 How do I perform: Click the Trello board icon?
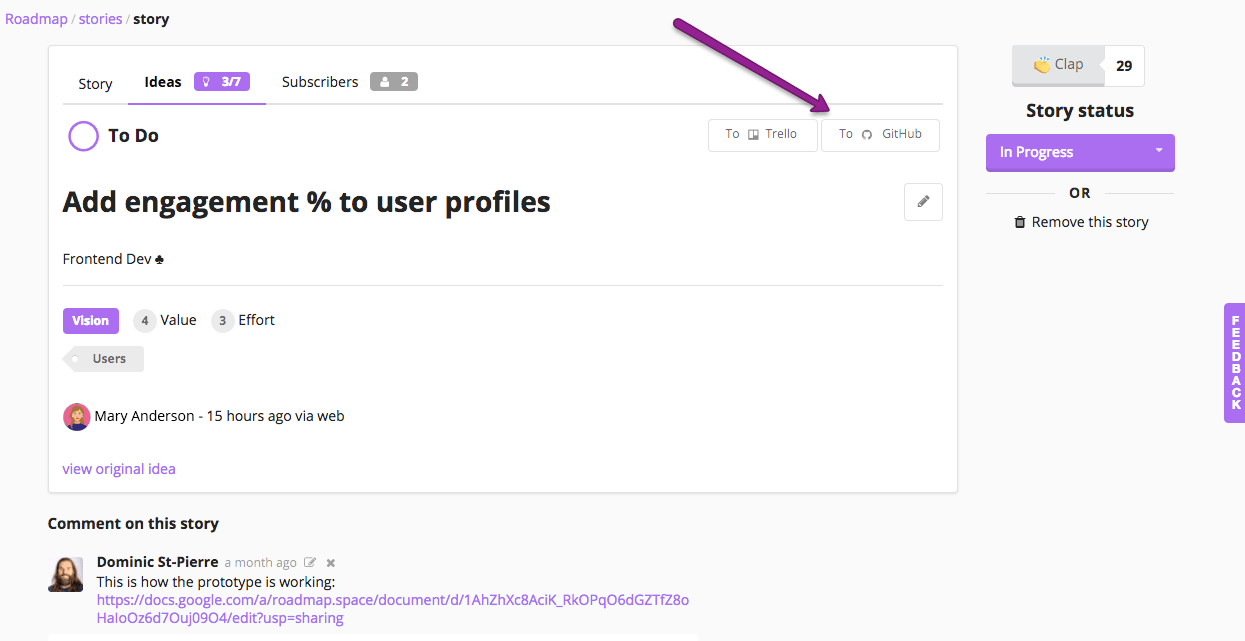[x=753, y=133]
